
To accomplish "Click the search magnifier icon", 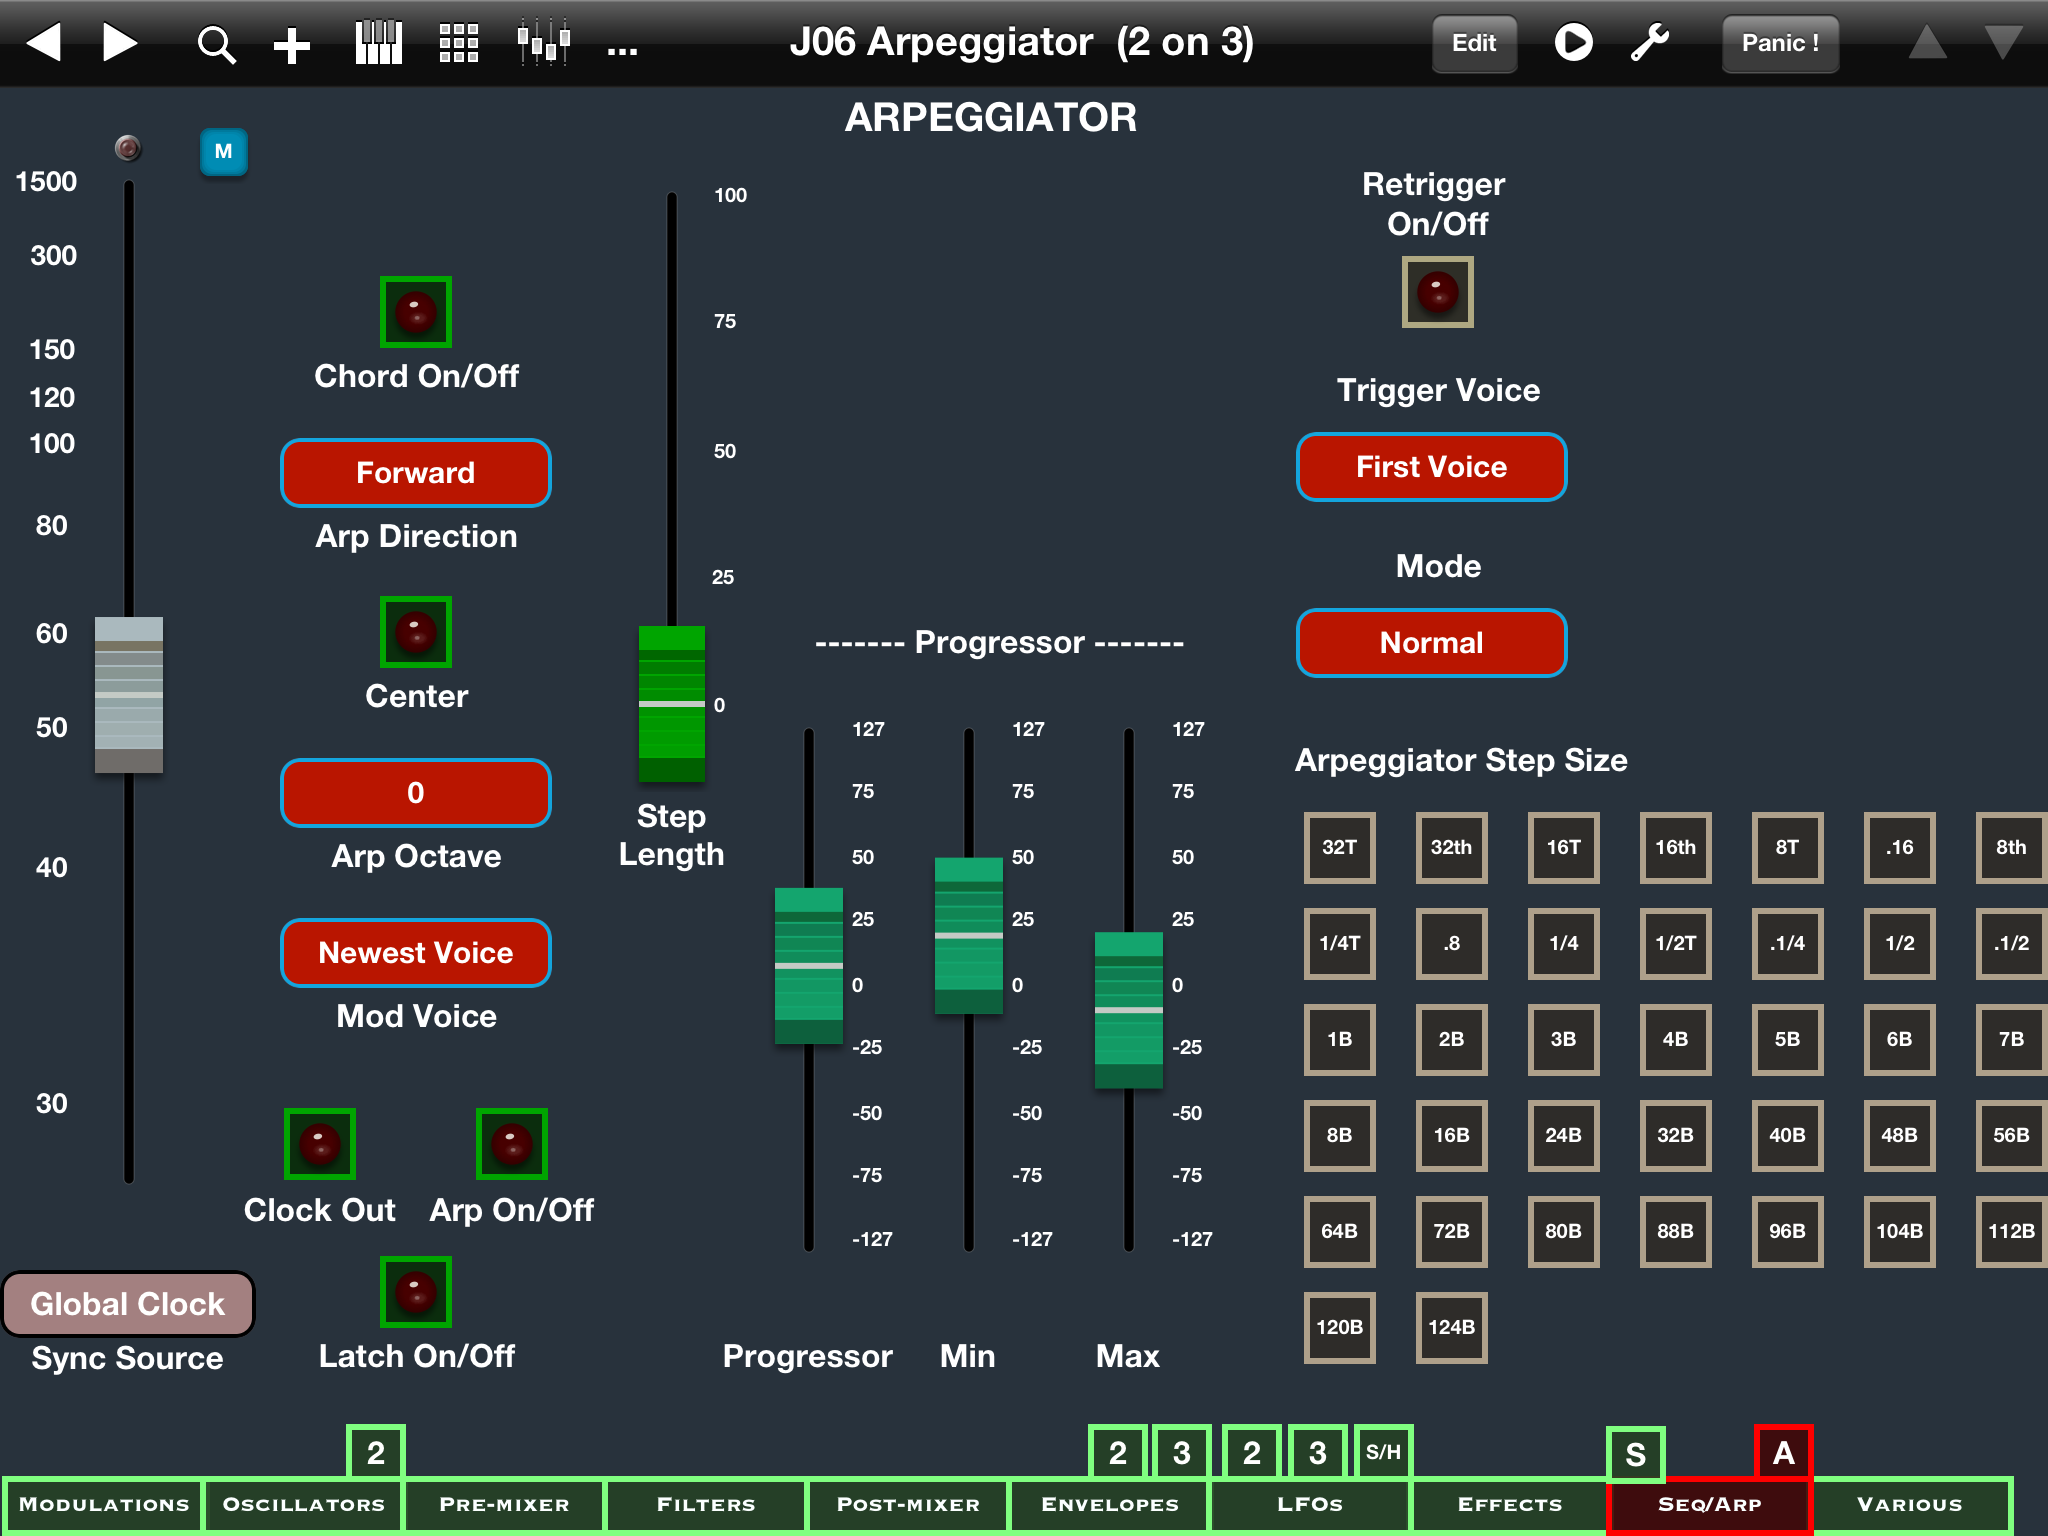I will pyautogui.click(x=216, y=44).
